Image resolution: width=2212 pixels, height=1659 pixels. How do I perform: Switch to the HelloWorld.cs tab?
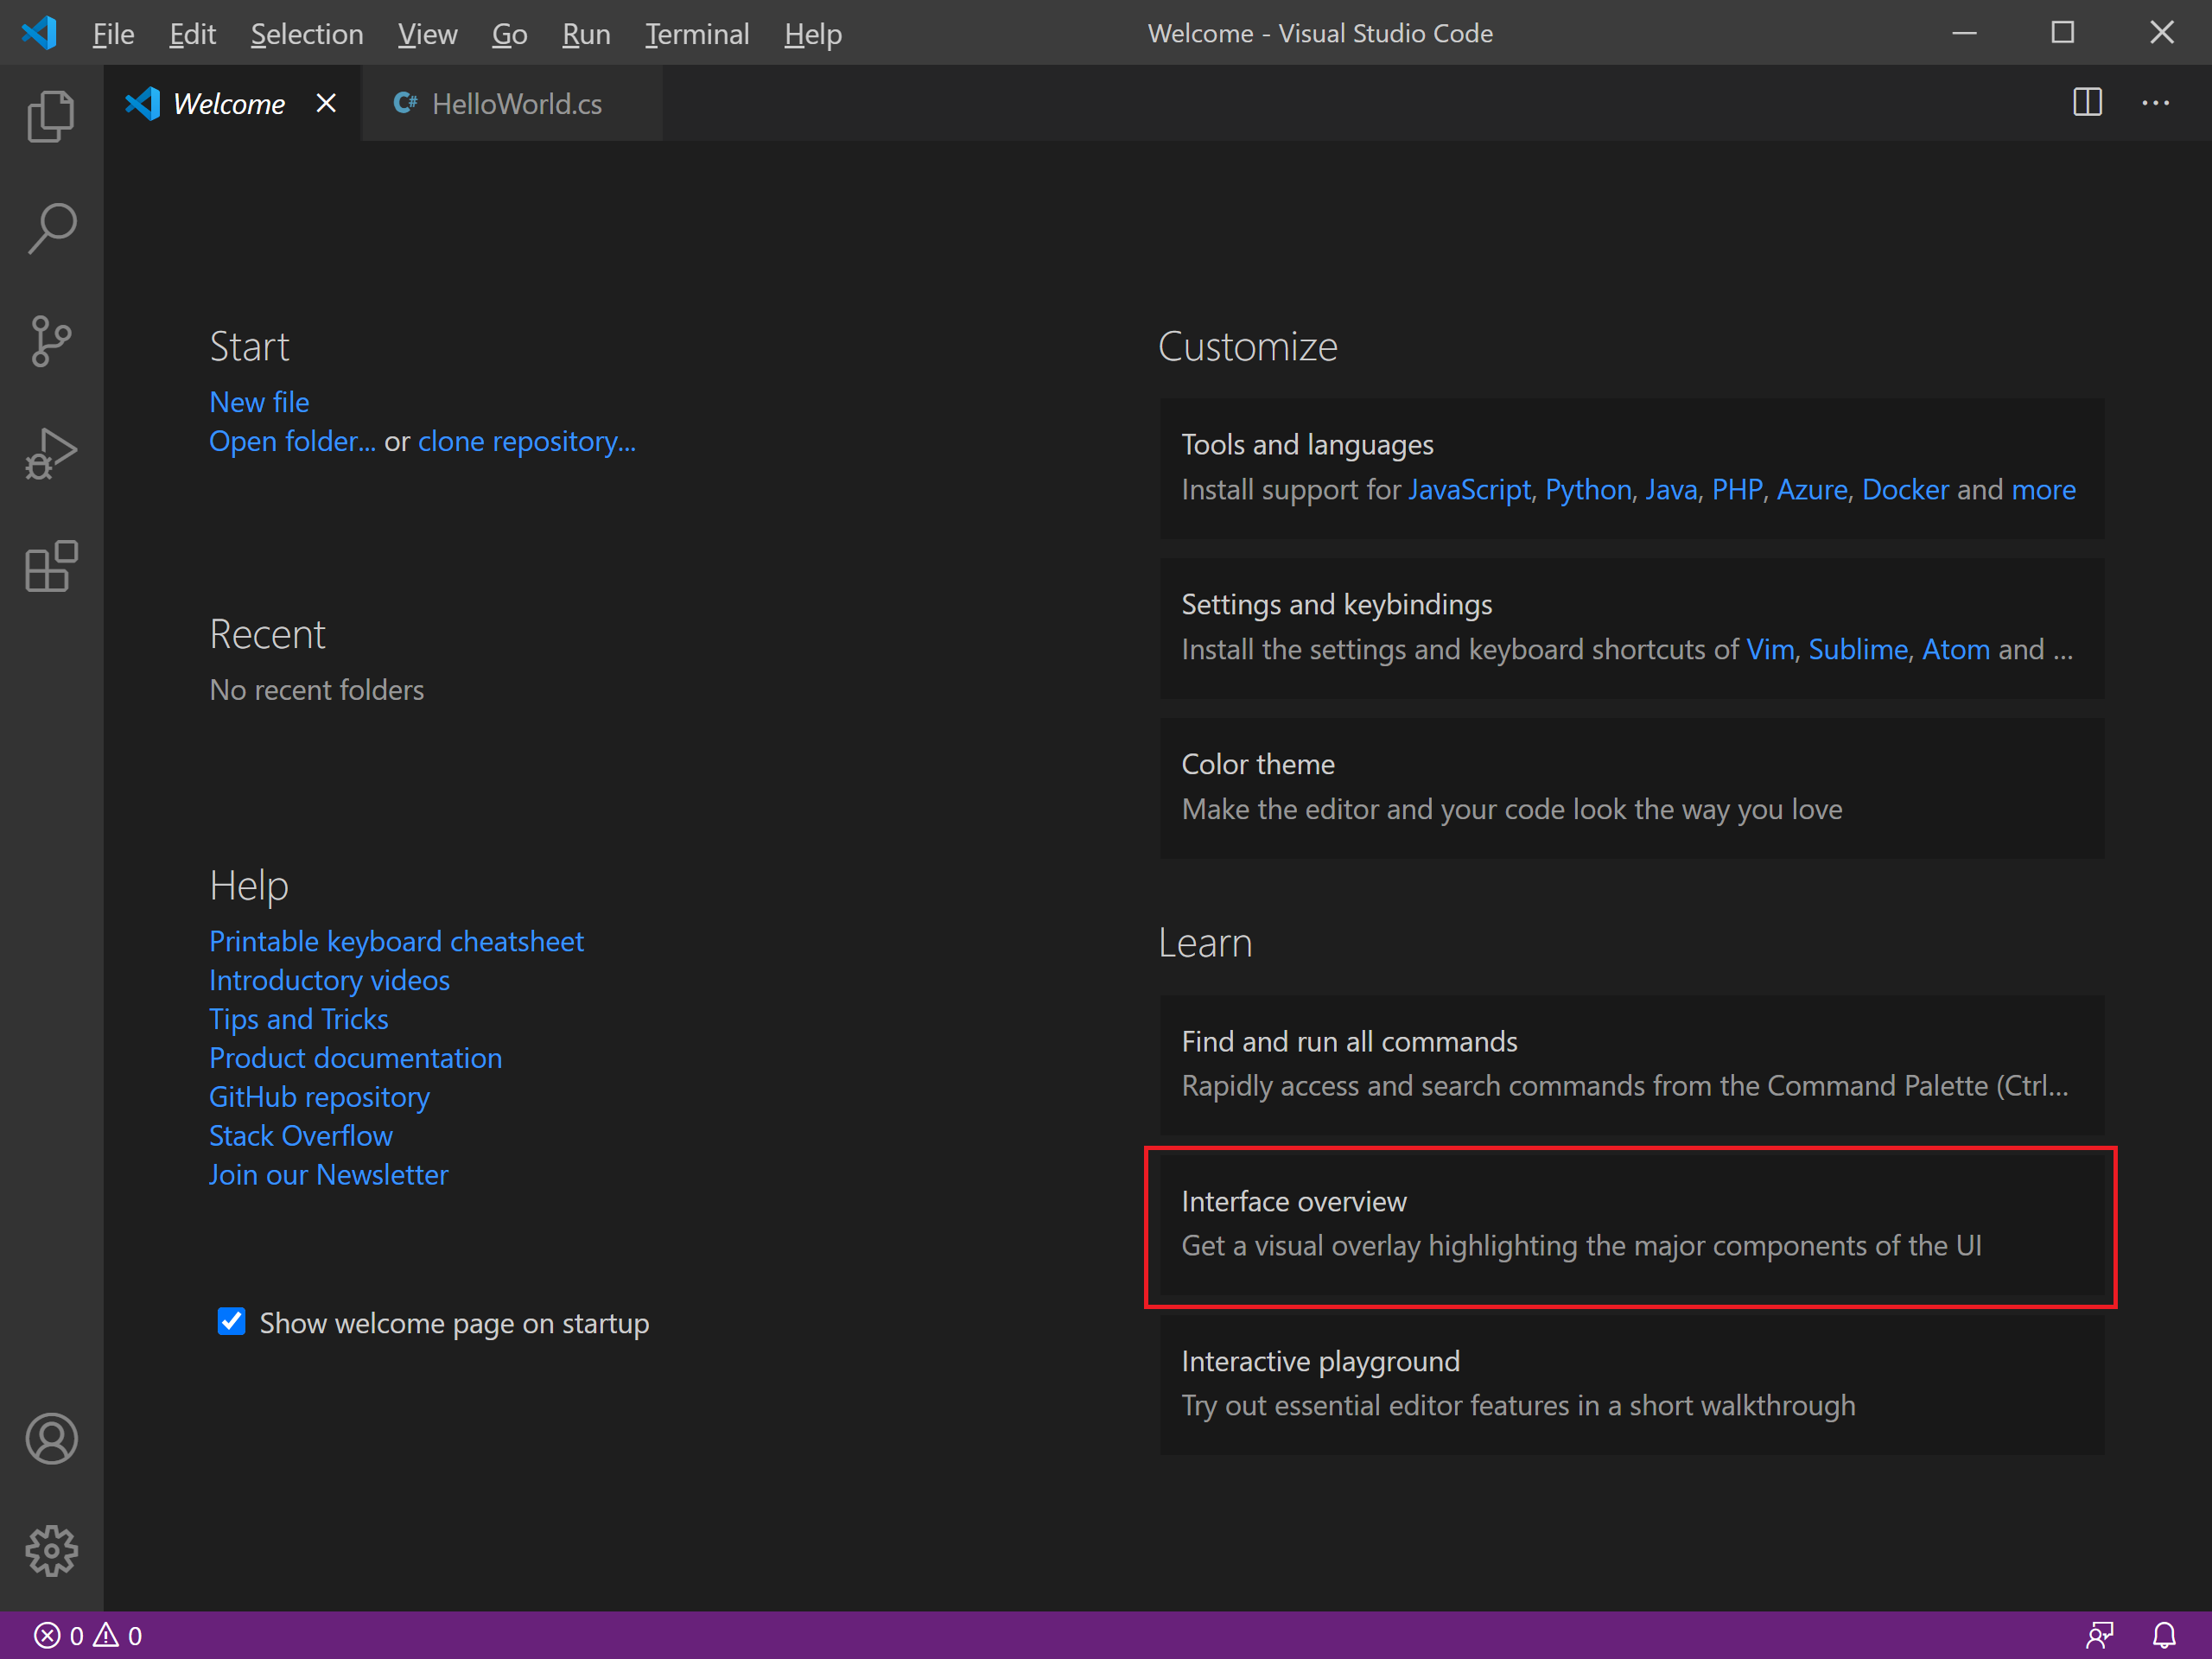[515, 104]
